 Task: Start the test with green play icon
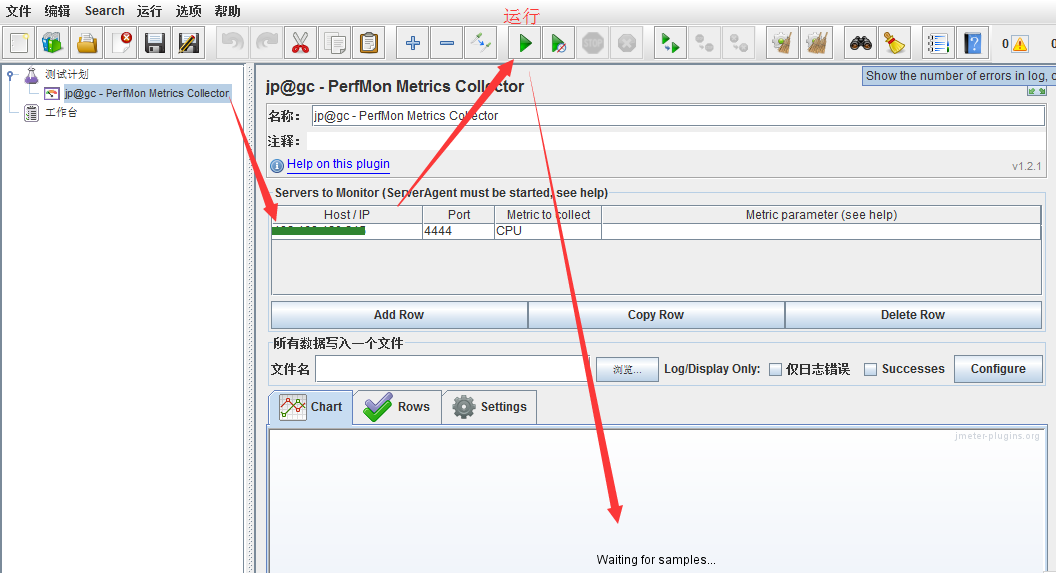click(x=525, y=43)
